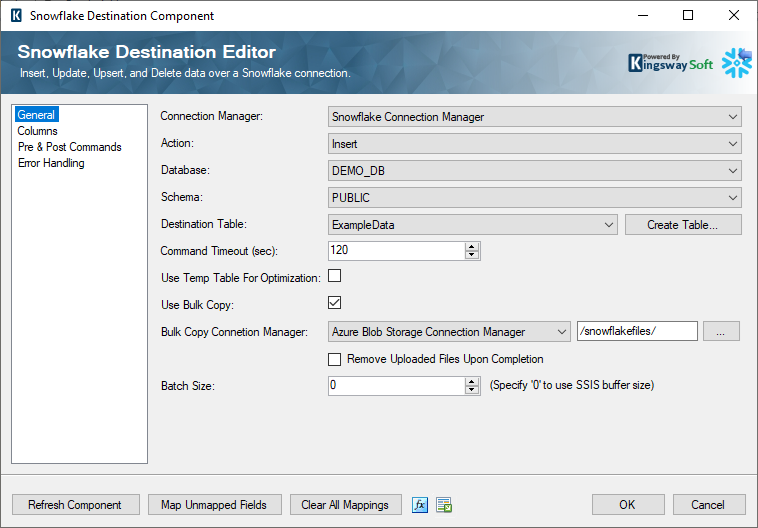The height and width of the screenshot is (528, 758).
Task: Click the documentation table icon beside fx
Action: (444, 505)
